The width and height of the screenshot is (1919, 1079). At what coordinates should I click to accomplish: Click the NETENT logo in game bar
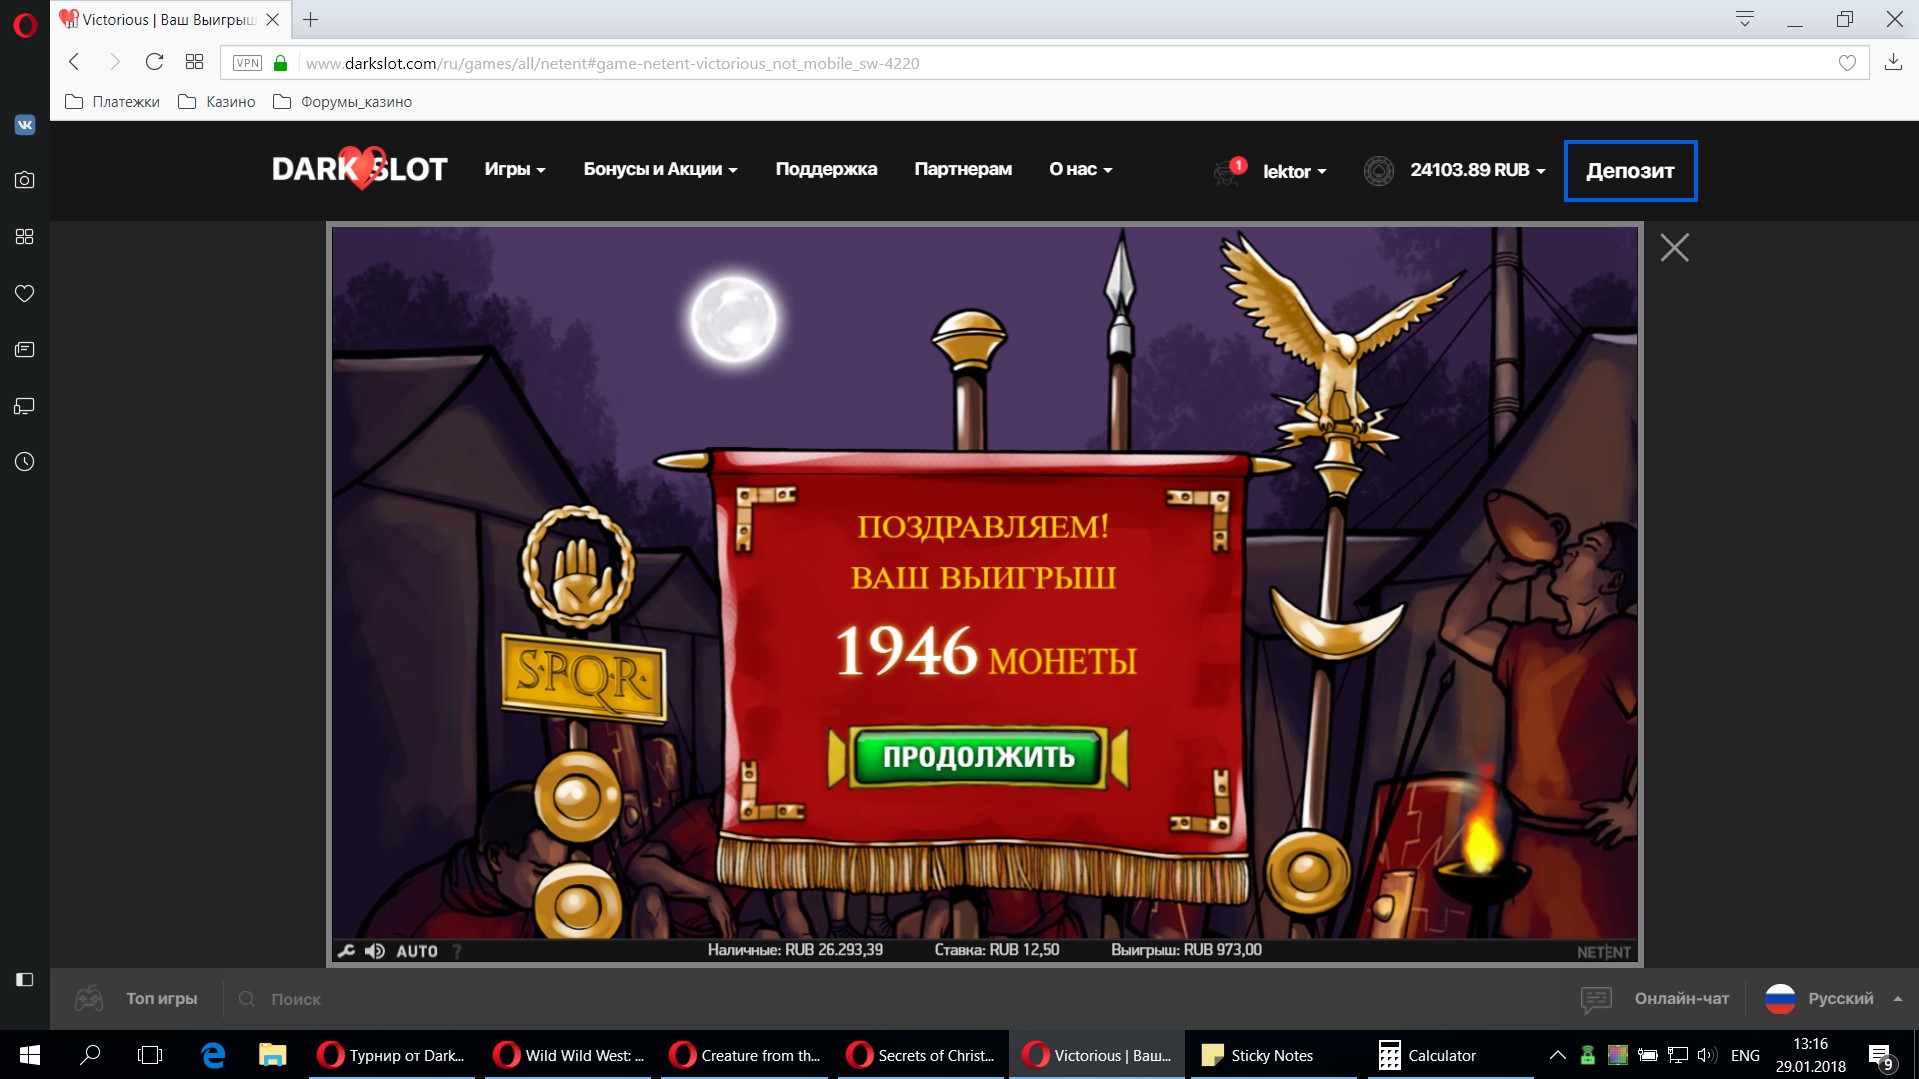(x=1604, y=952)
